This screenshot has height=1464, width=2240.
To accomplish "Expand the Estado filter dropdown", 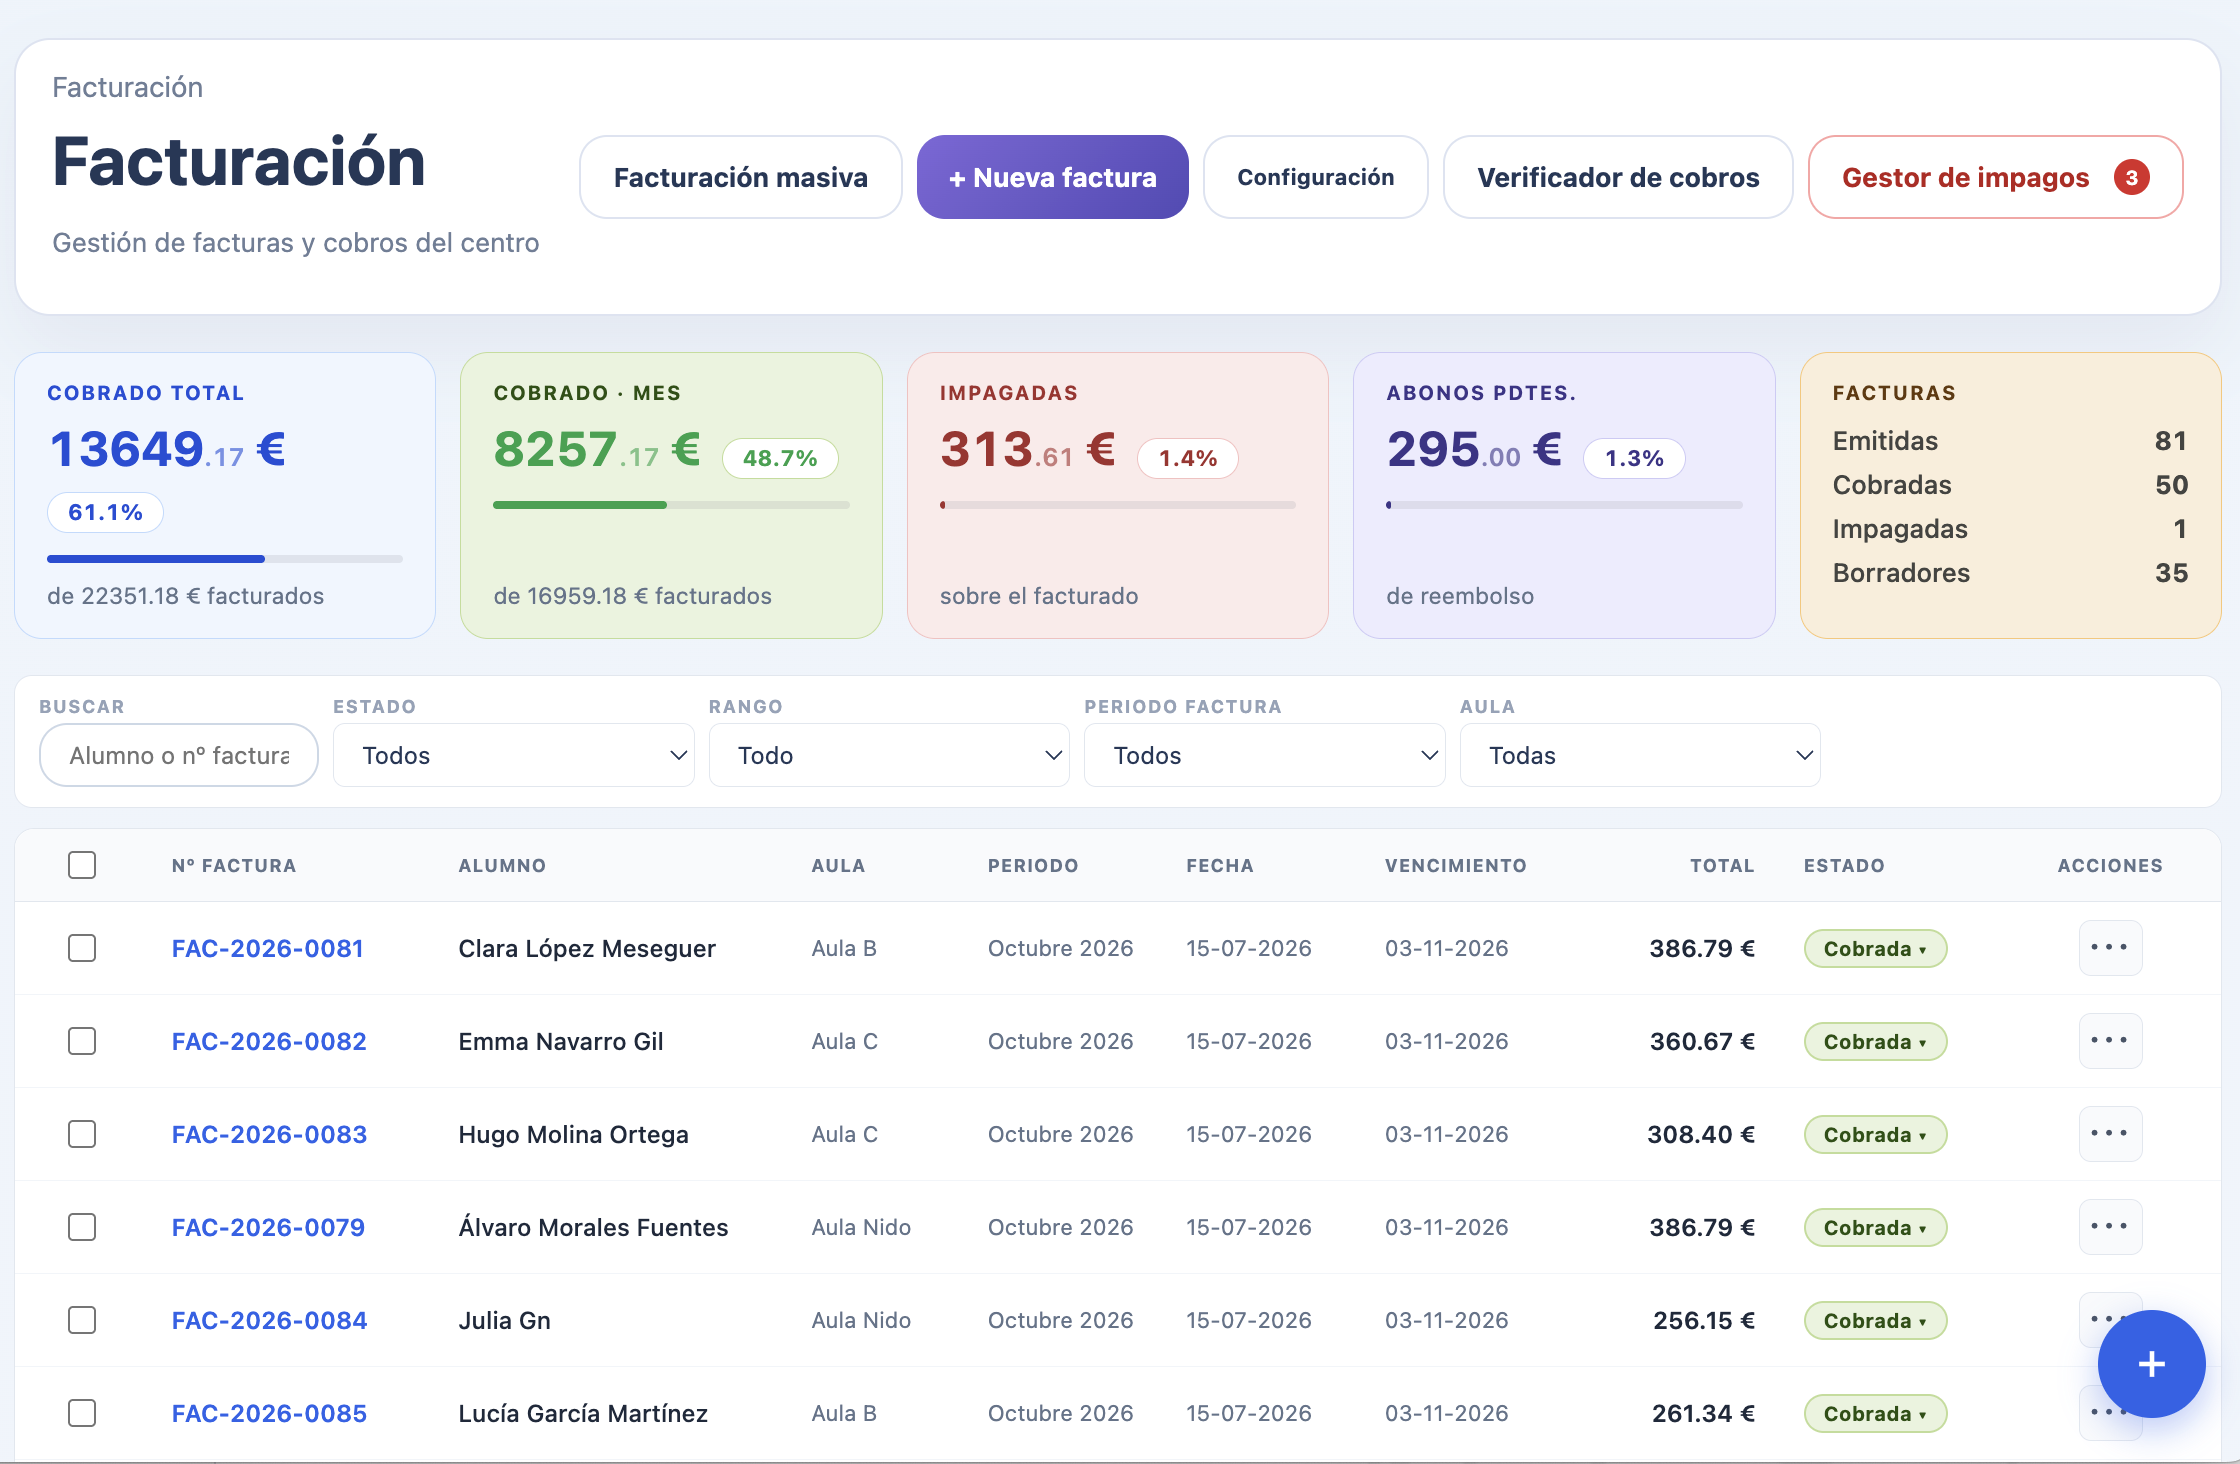I will 514,755.
